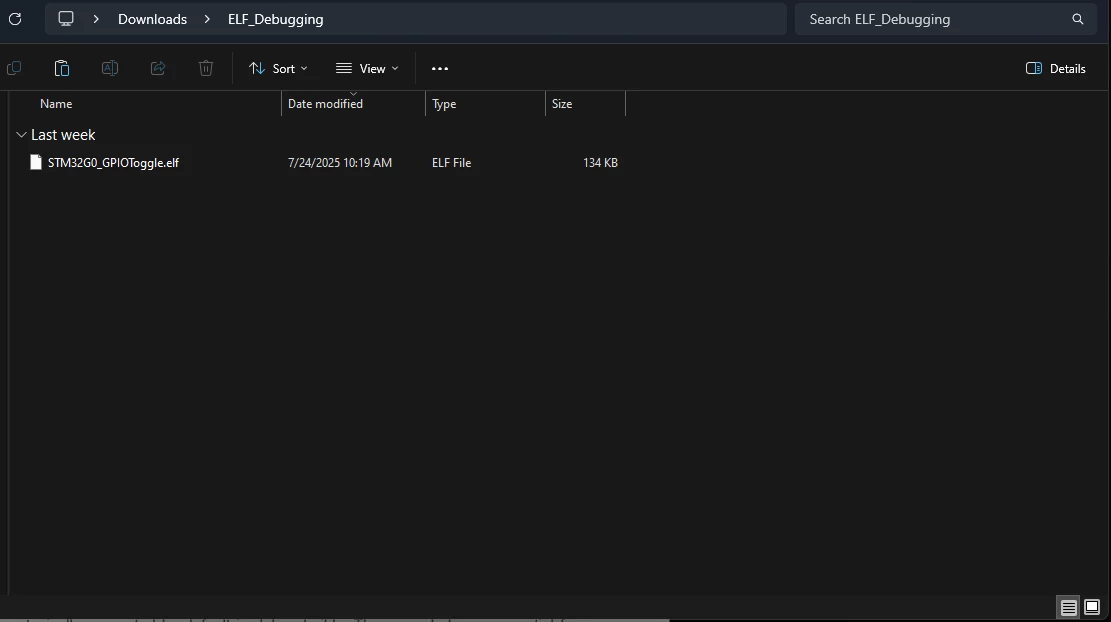Image resolution: width=1111 pixels, height=622 pixels.
Task: Switch to details list view icon in status bar
Action: coord(1068,607)
